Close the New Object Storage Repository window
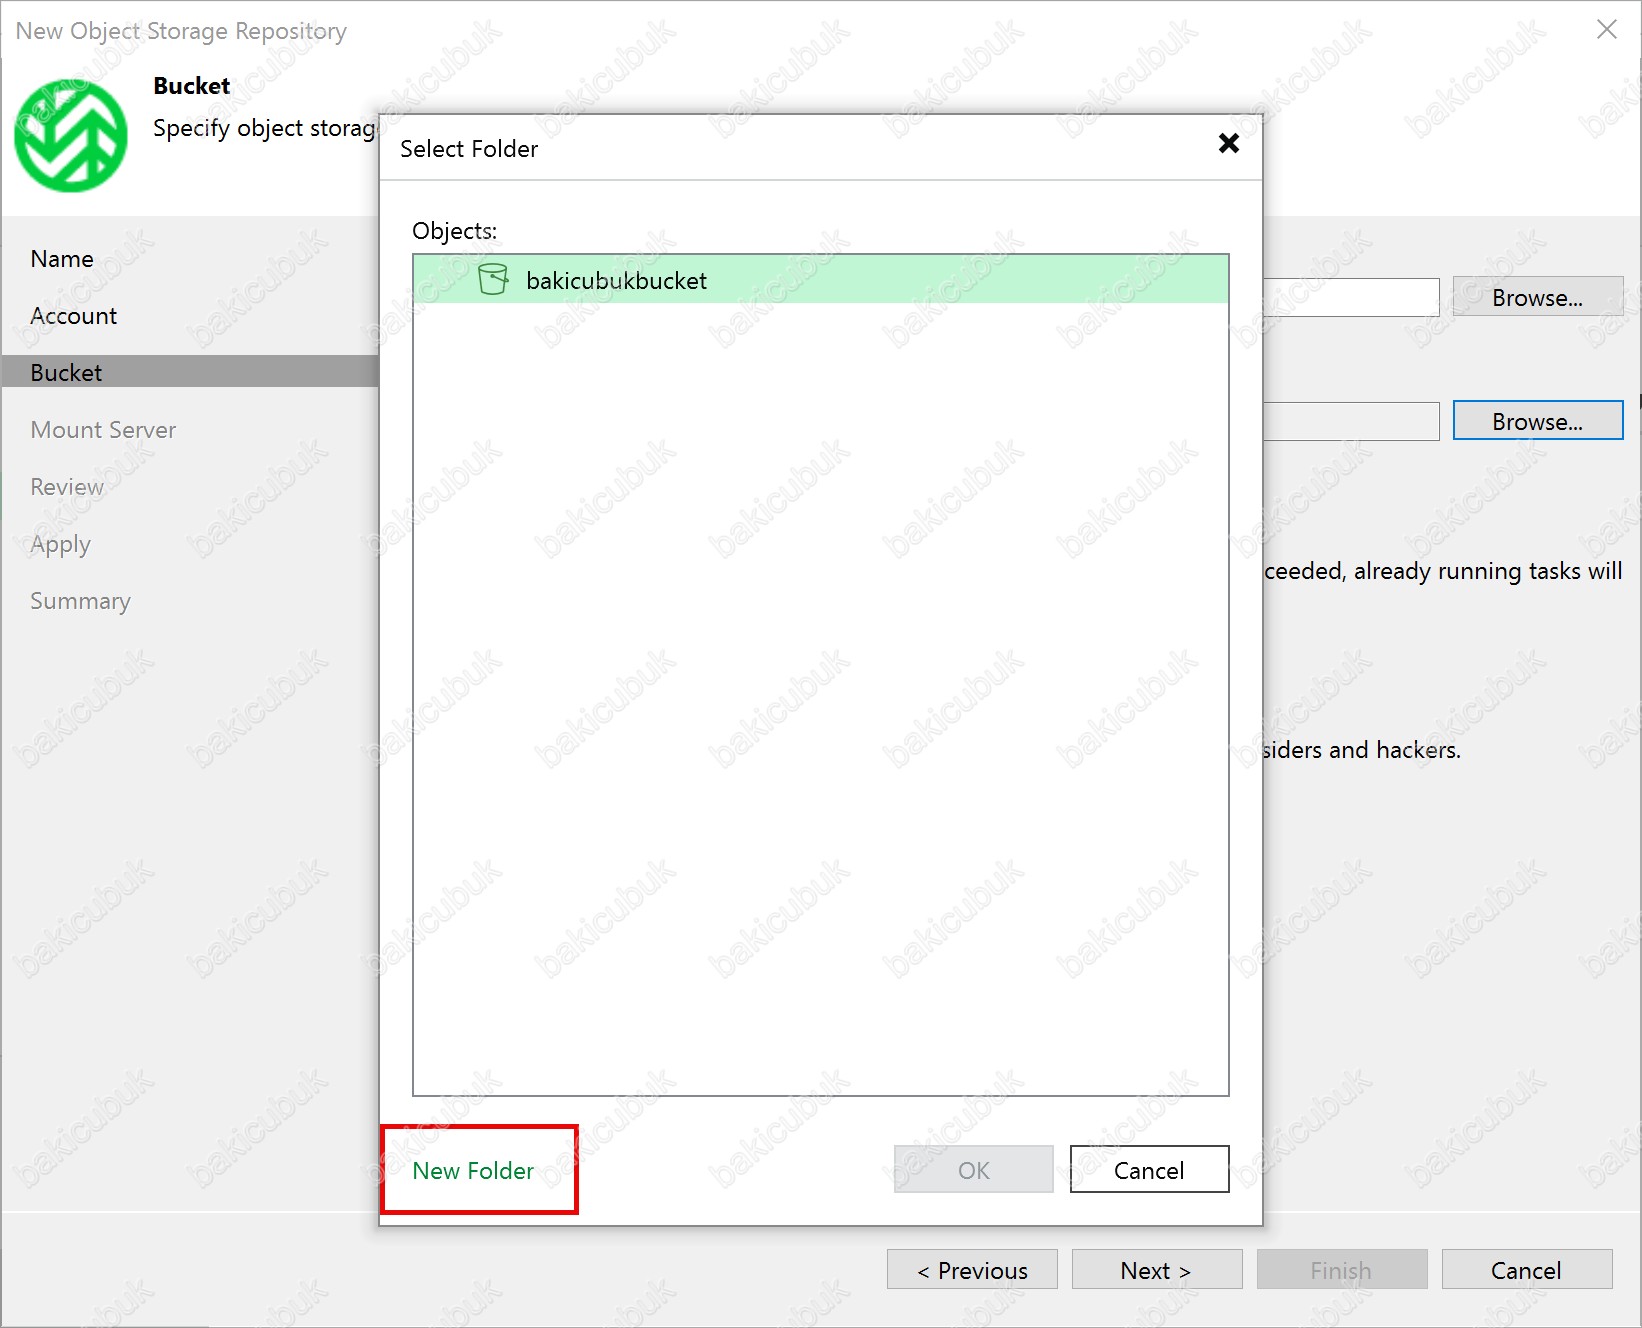The width and height of the screenshot is (1642, 1328). click(x=1606, y=30)
